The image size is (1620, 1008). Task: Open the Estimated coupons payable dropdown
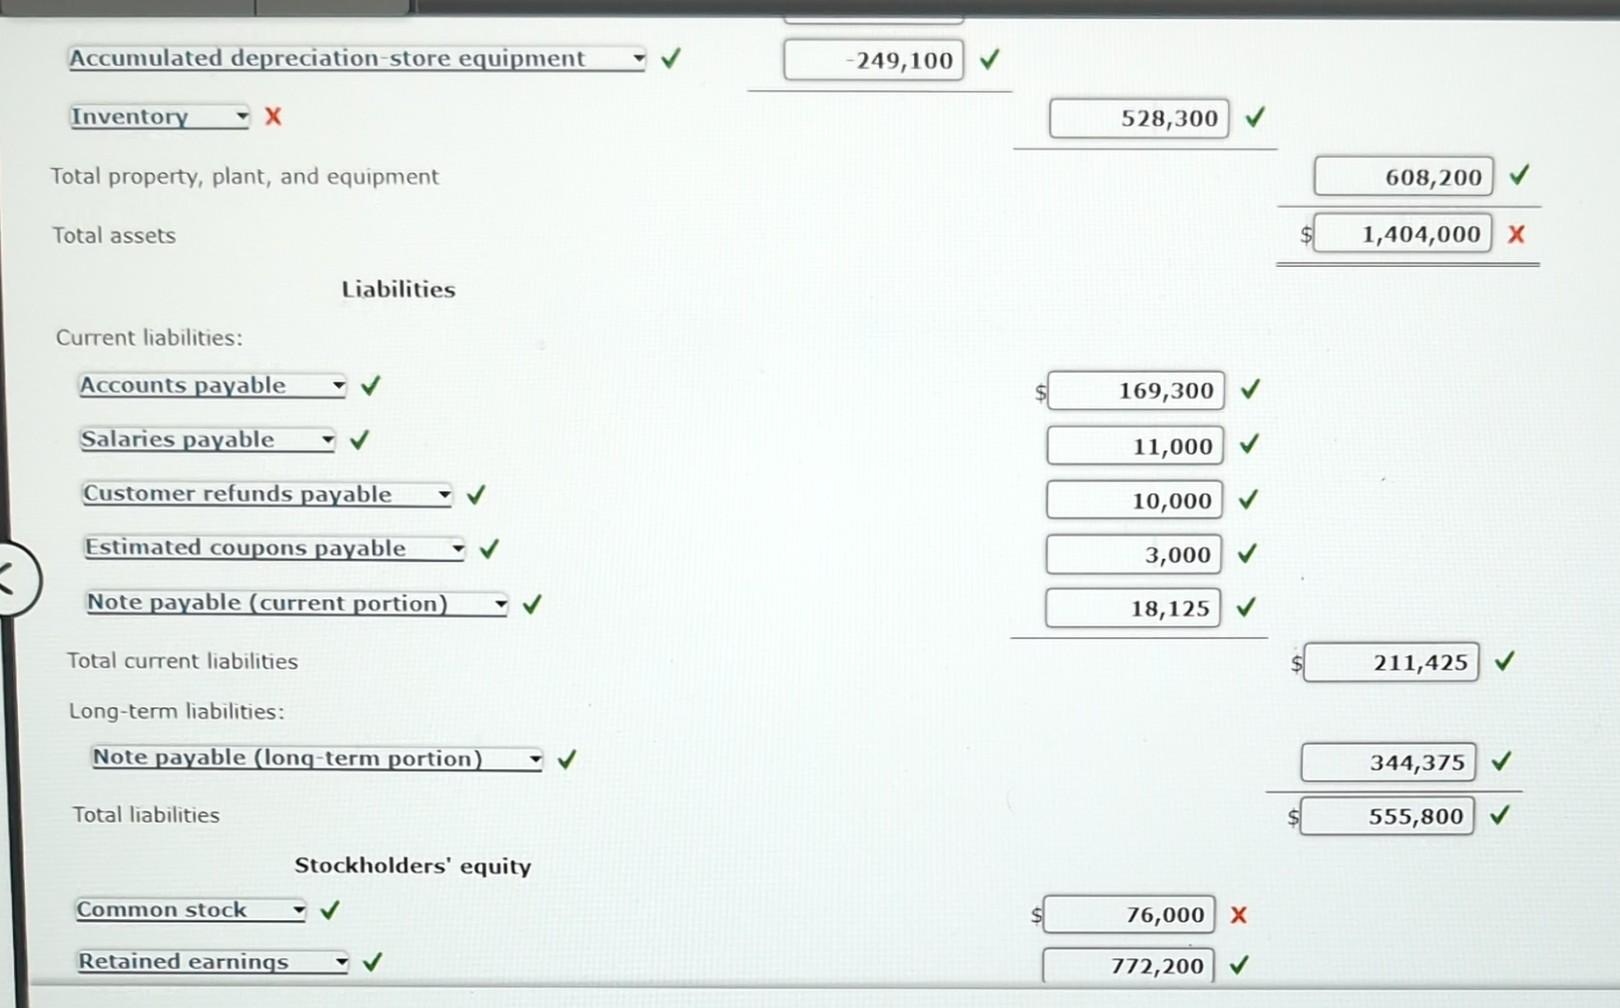pyautogui.click(x=457, y=548)
